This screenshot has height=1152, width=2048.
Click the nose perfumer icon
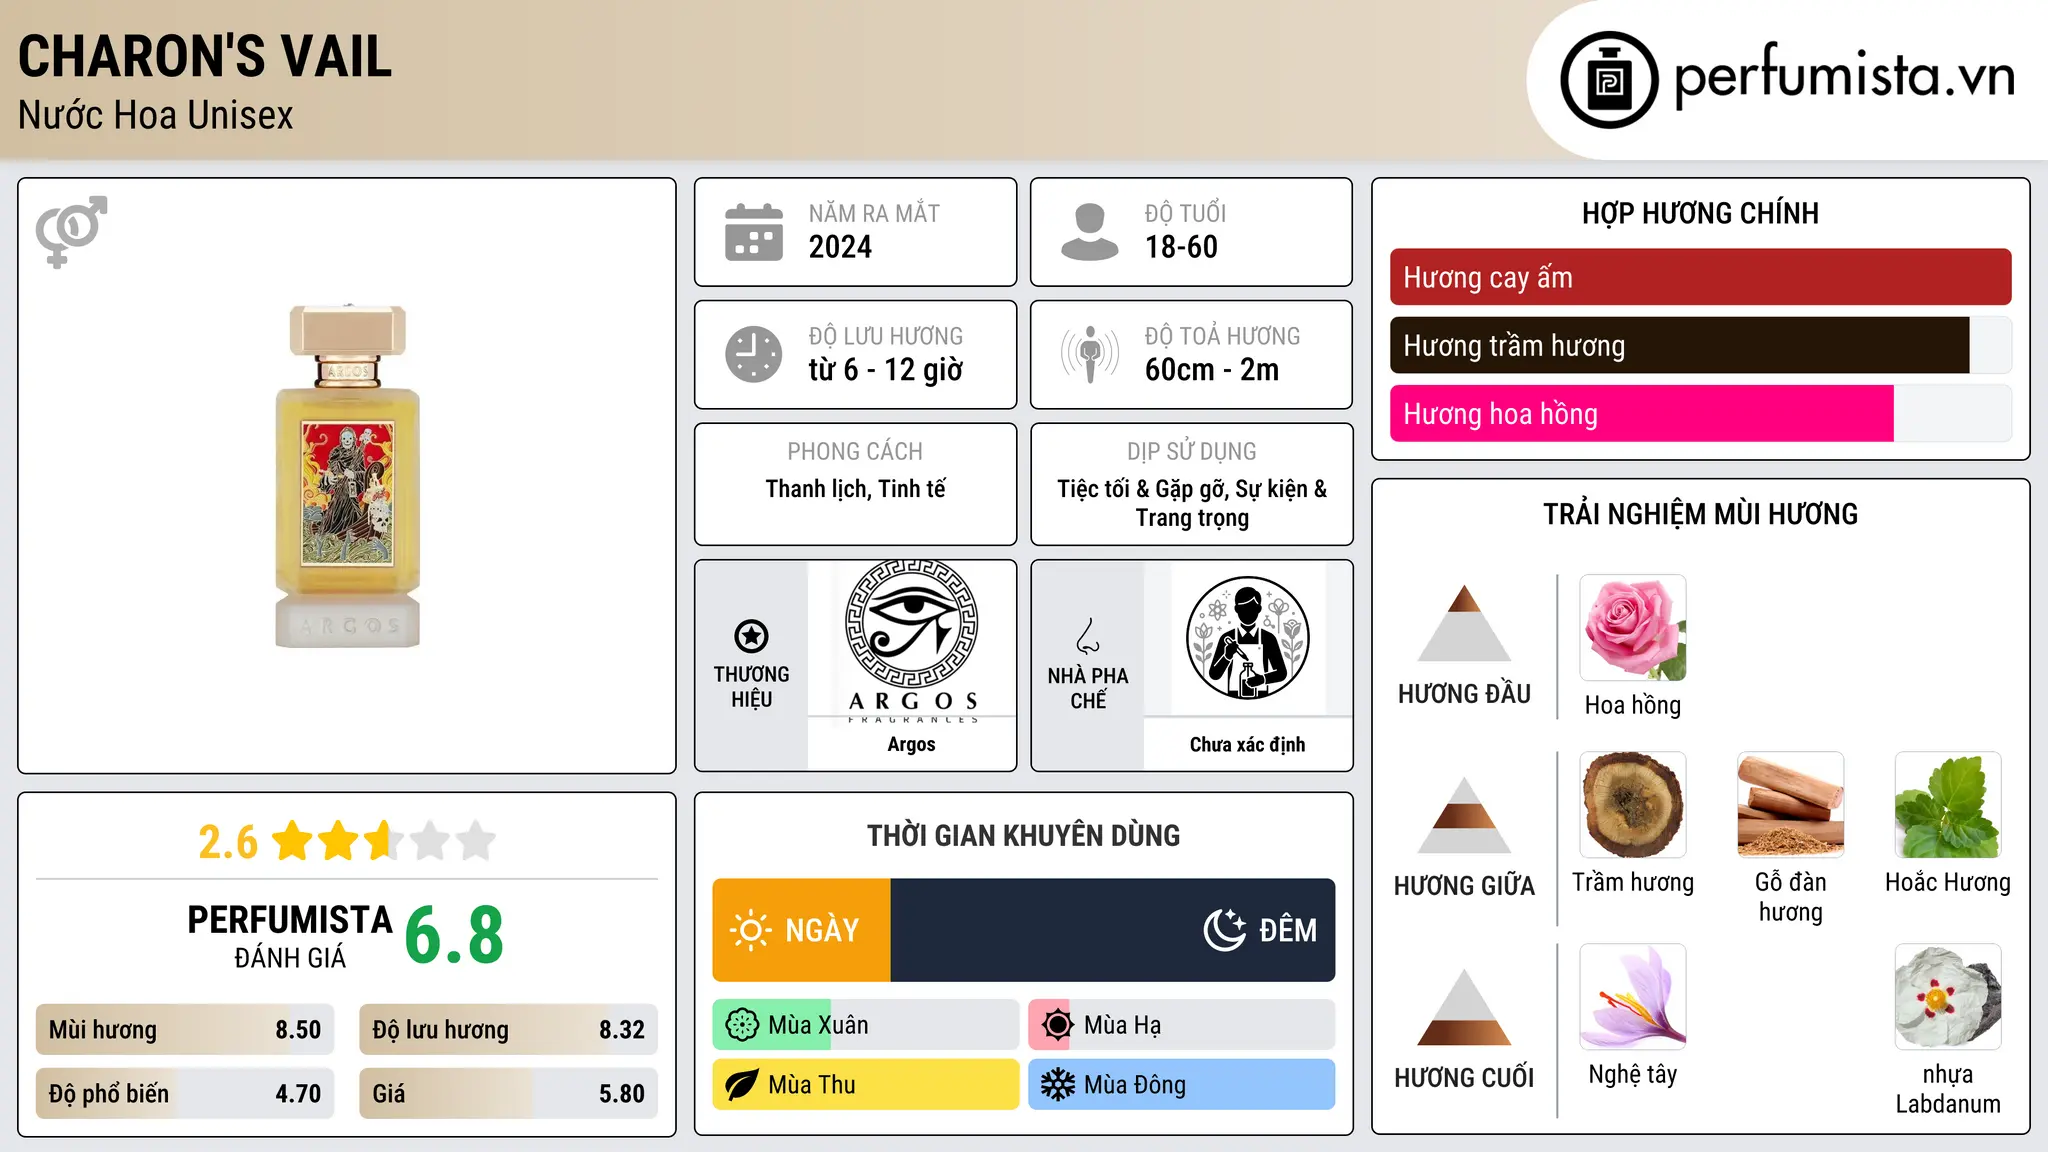click(1088, 636)
